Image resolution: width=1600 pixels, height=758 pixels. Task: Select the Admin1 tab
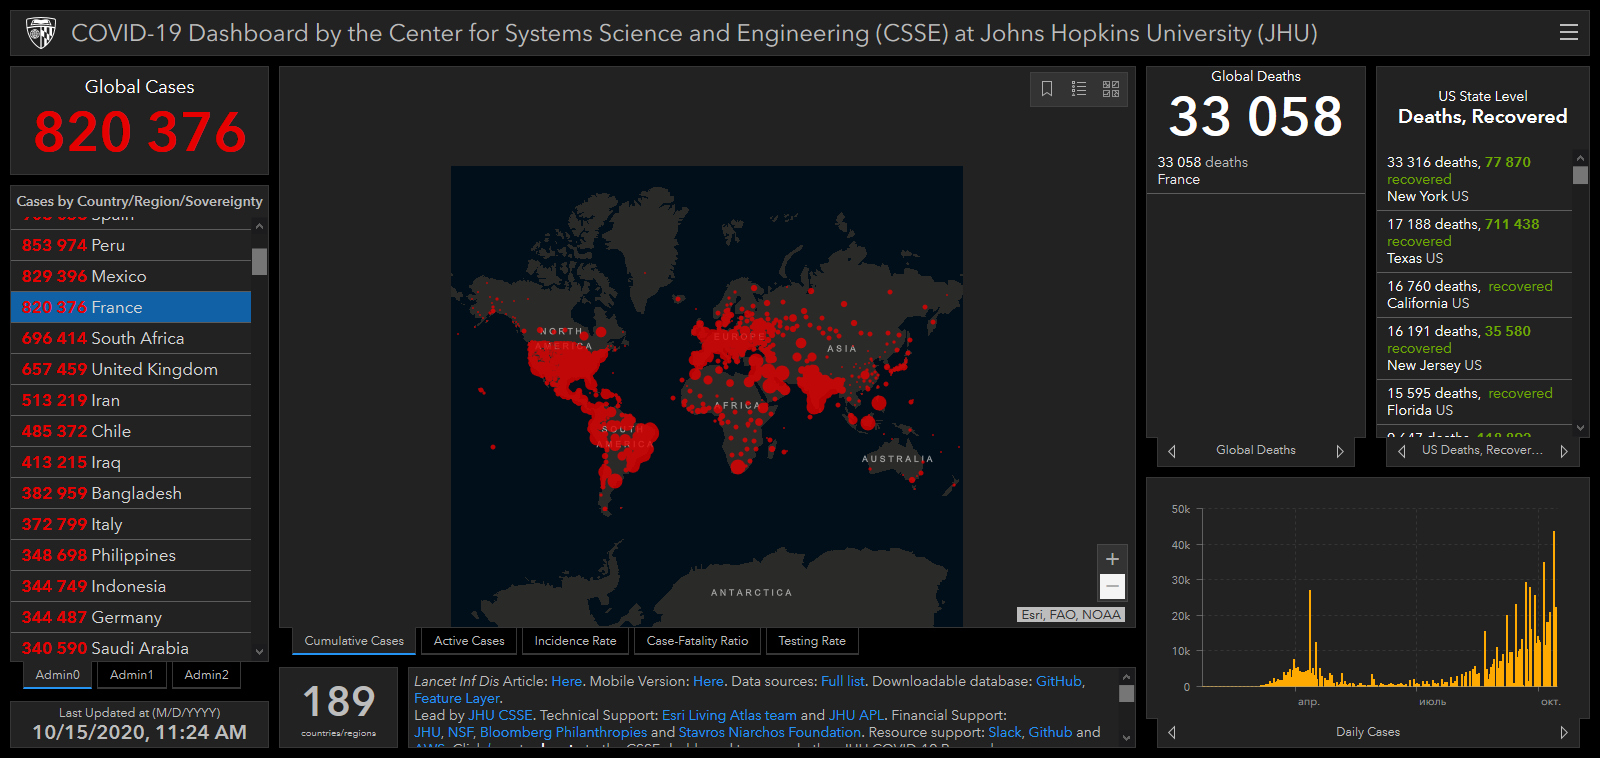(x=132, y=675)
